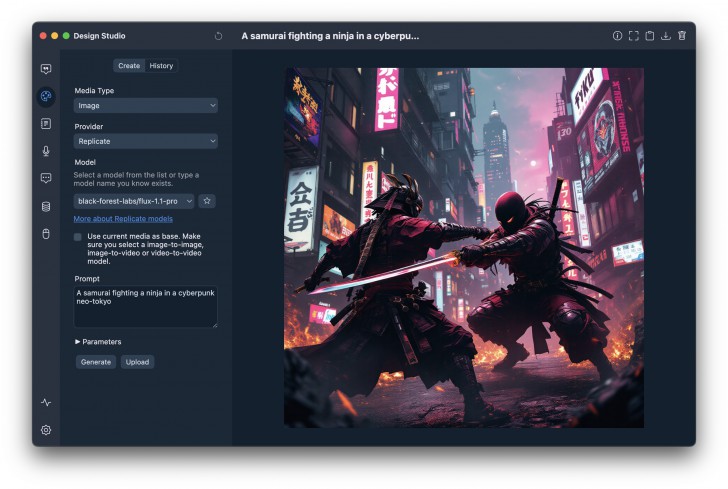Click the 'Design Studio' window title text

click(99, 36)
